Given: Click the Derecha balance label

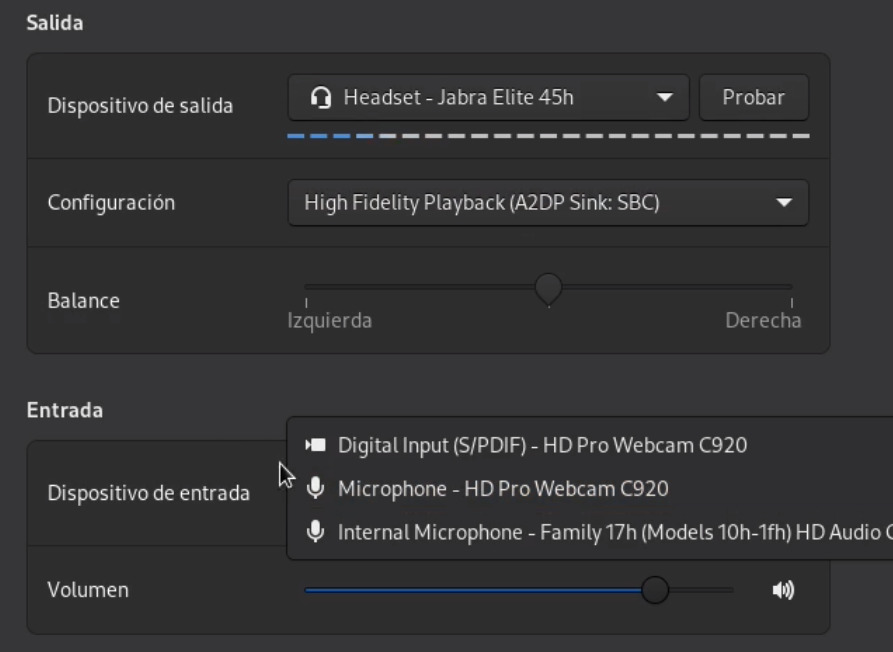Looking at the screenshot, I should coord(763,321).
